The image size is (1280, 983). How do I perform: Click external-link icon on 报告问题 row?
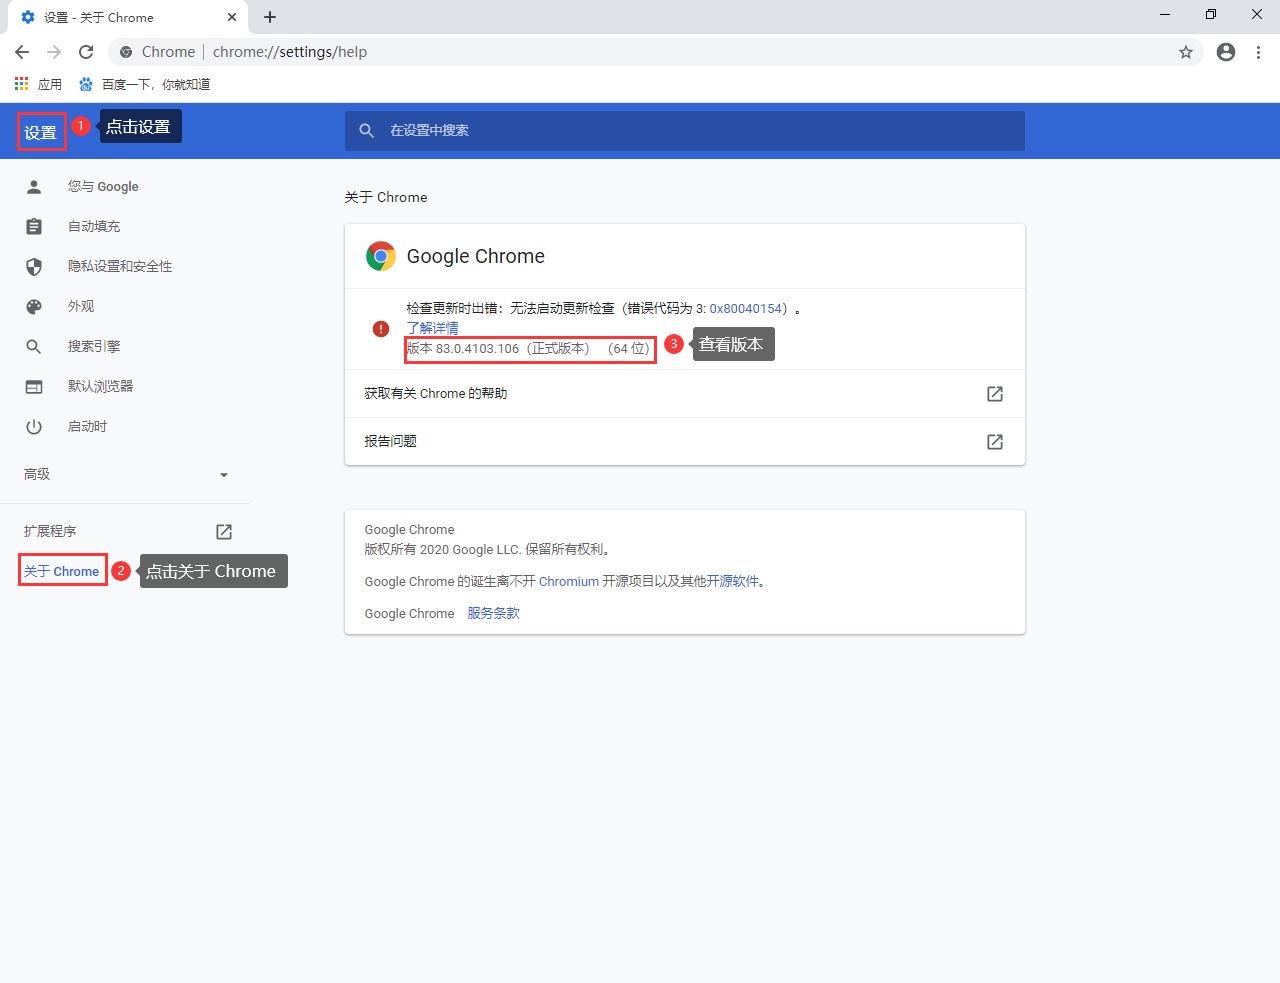[x=995, y=442]
